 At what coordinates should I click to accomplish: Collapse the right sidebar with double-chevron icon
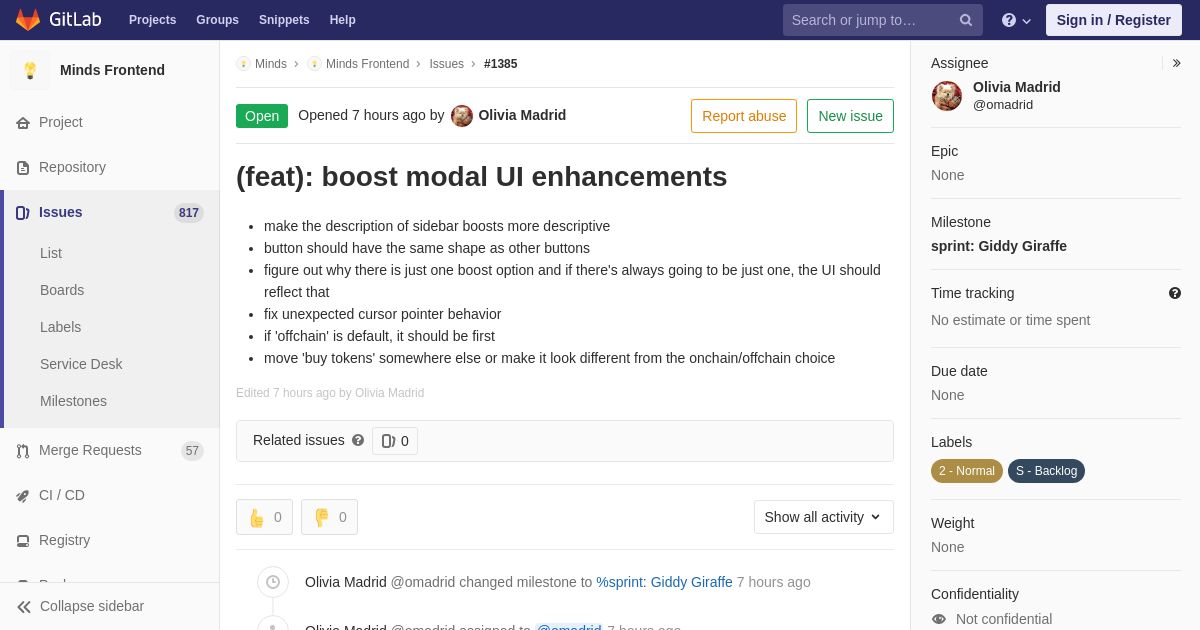point(1176,63)
